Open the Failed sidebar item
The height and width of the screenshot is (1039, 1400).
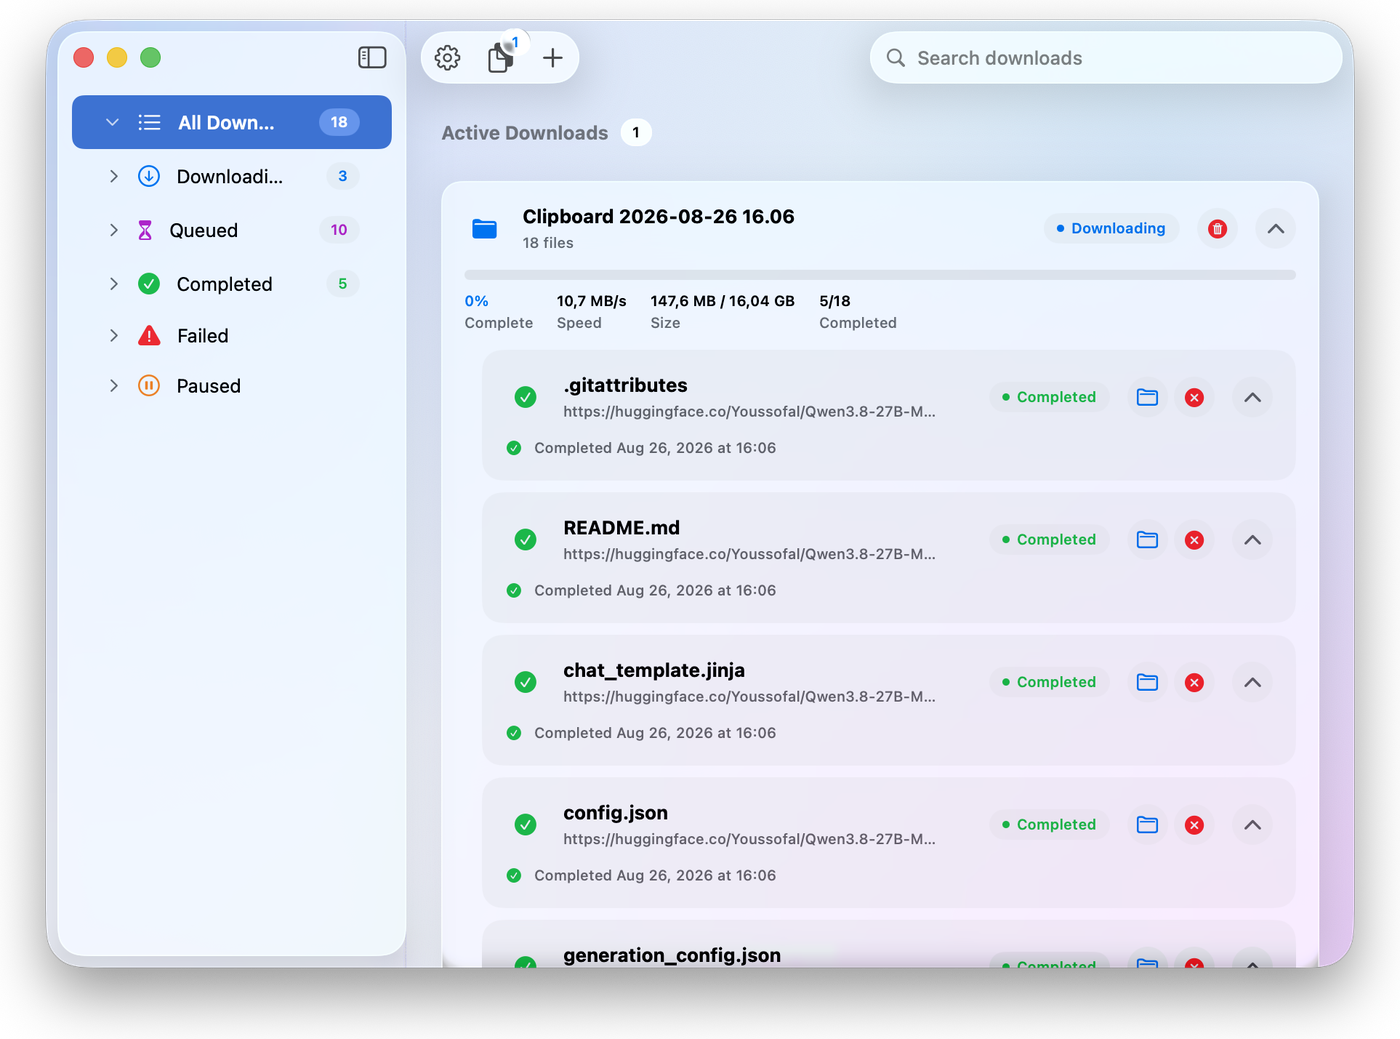[232, 336]
